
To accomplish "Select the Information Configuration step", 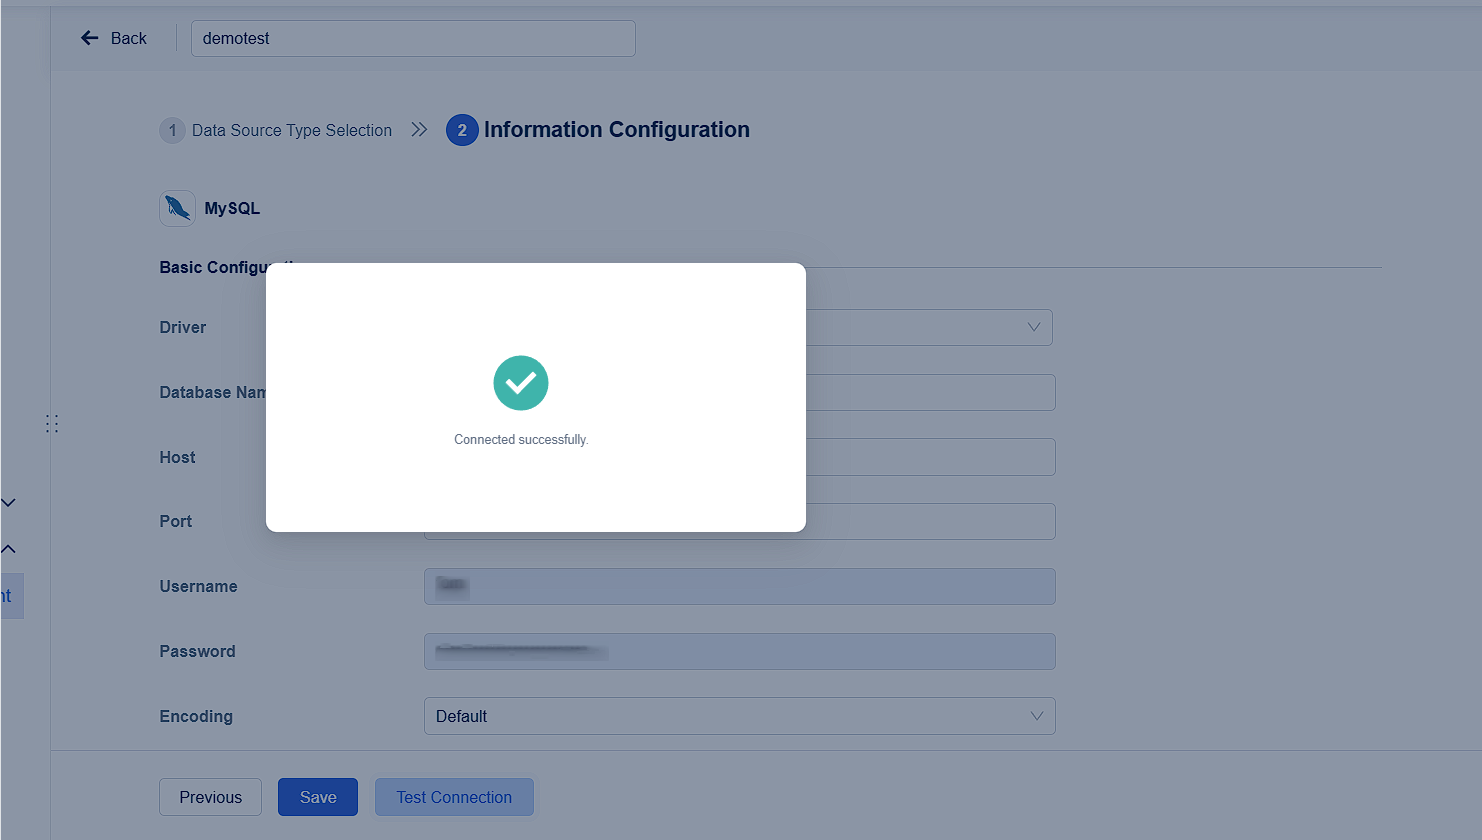I will click(x=616, y=129).
